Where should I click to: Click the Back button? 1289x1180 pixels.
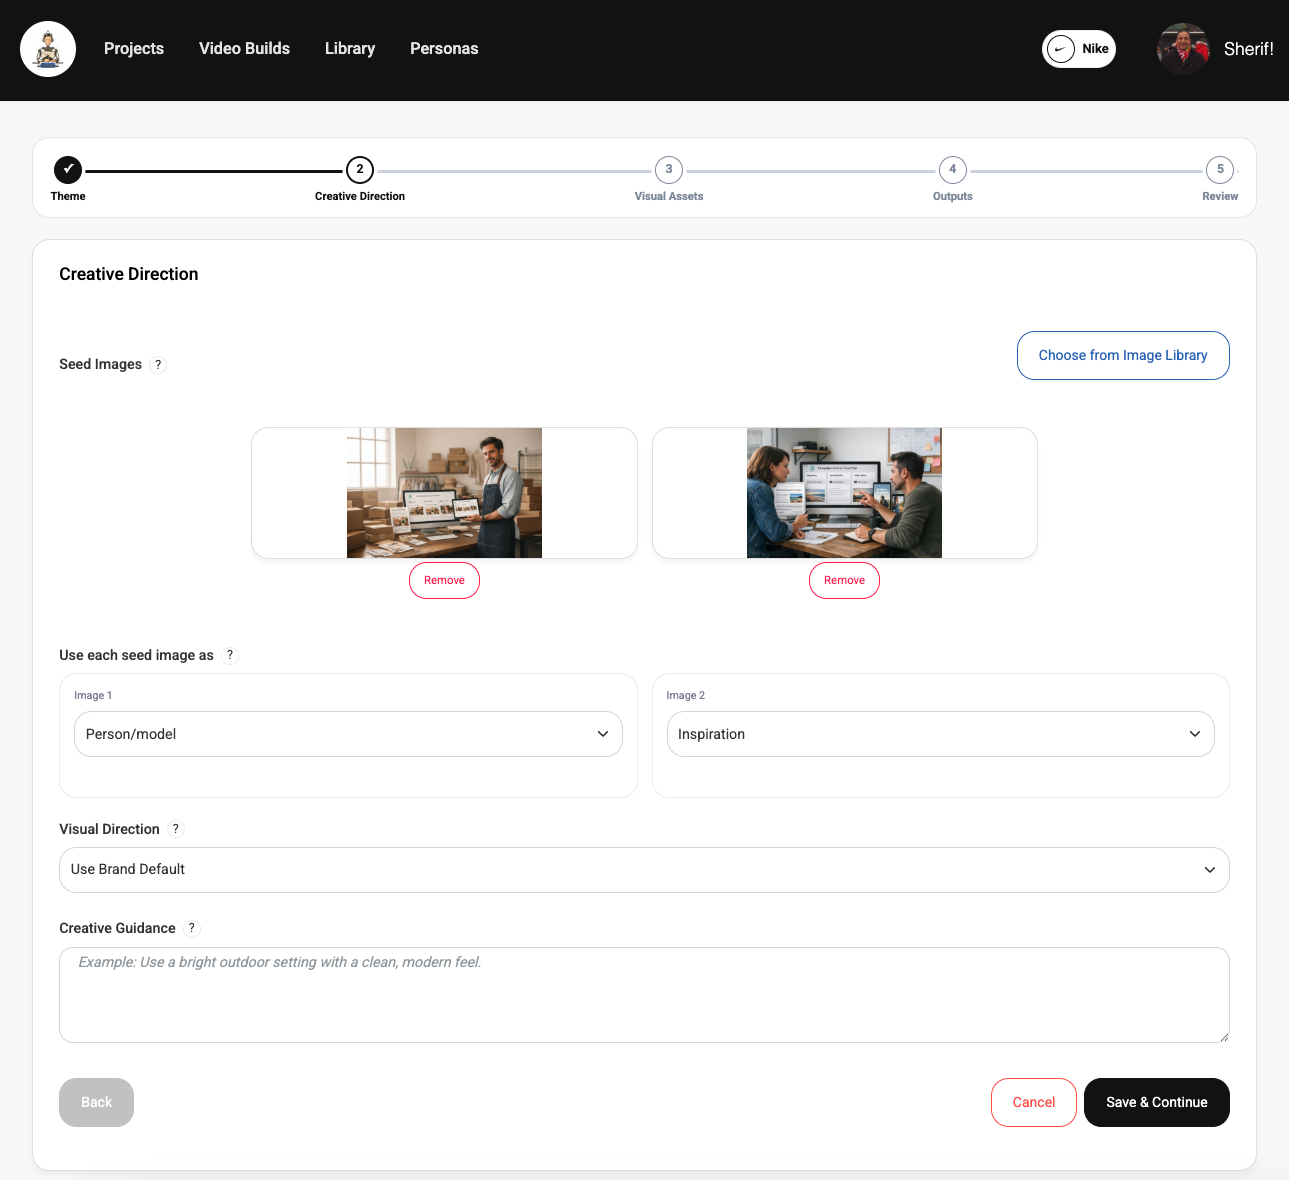click(x=96, y=1102)
